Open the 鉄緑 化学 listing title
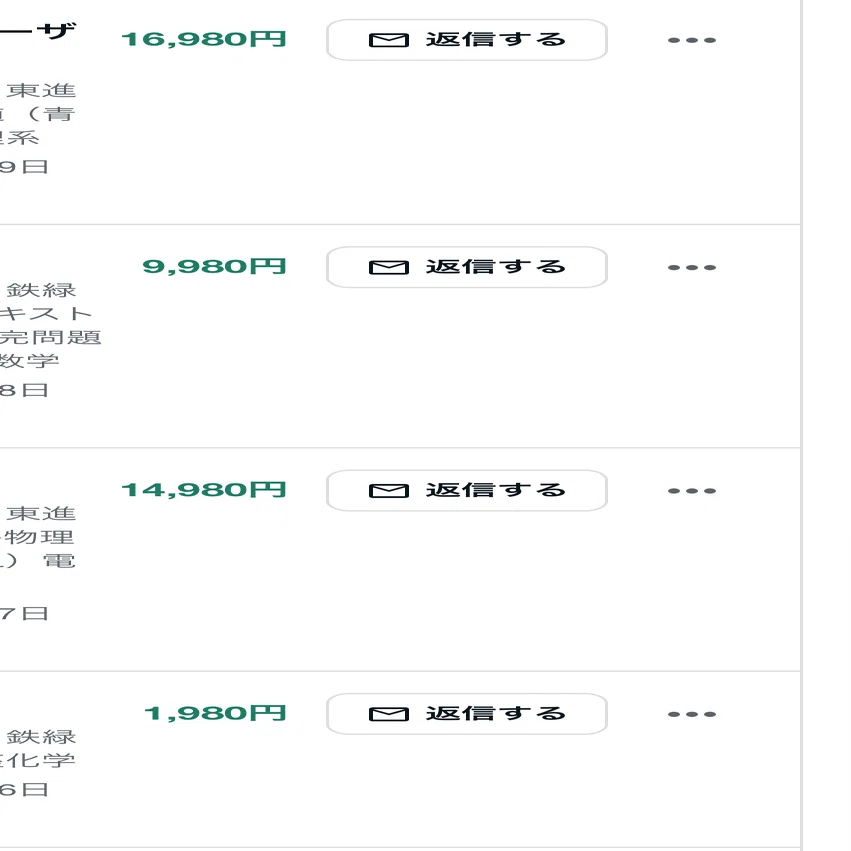 tap(38, 748)
